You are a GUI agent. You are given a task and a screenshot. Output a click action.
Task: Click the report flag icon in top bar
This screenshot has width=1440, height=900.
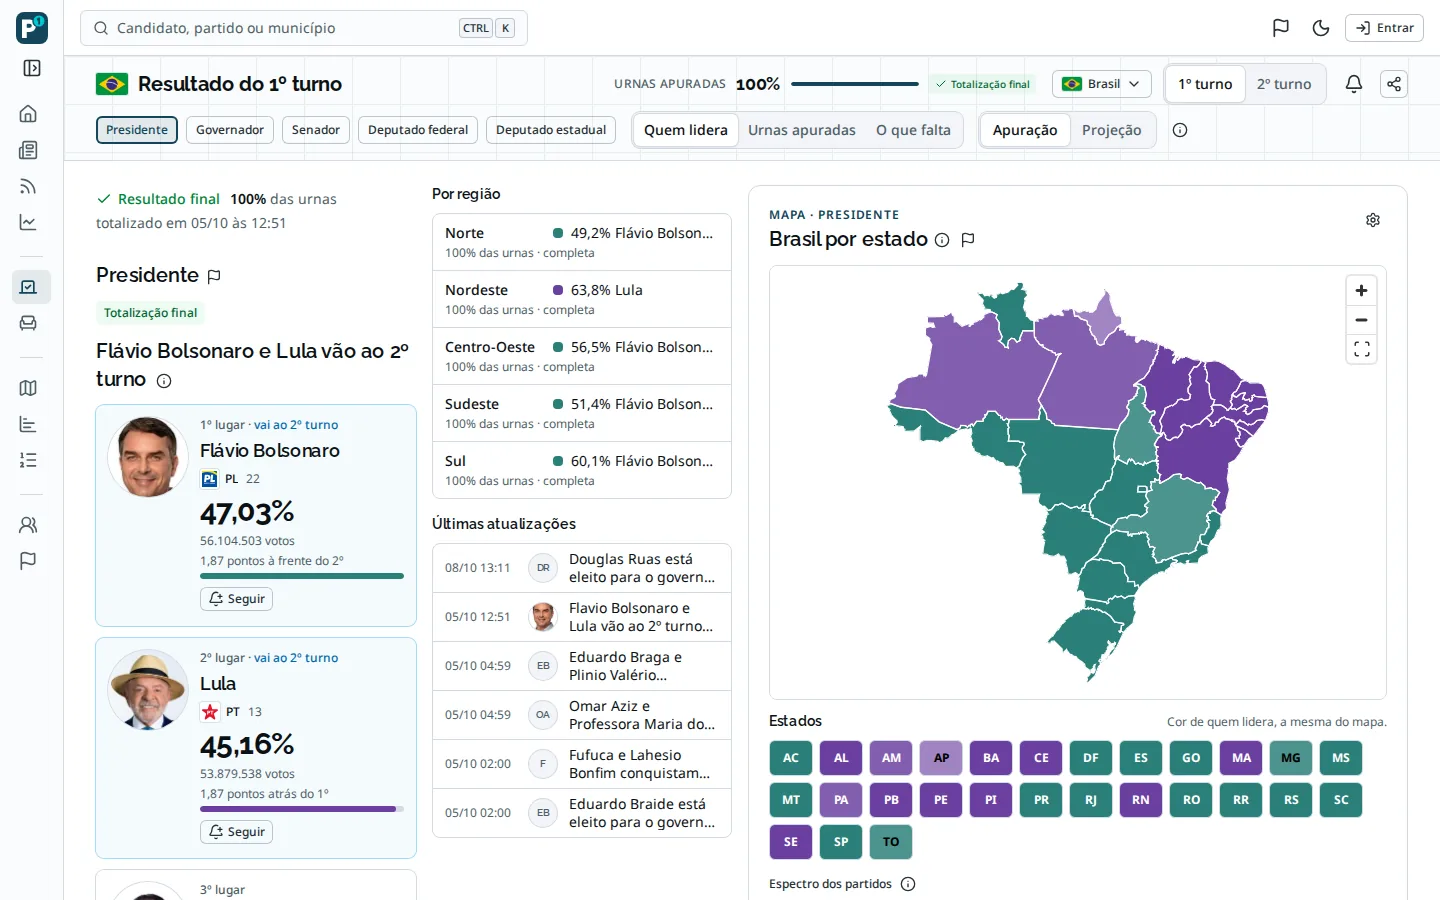(1281, 28)
